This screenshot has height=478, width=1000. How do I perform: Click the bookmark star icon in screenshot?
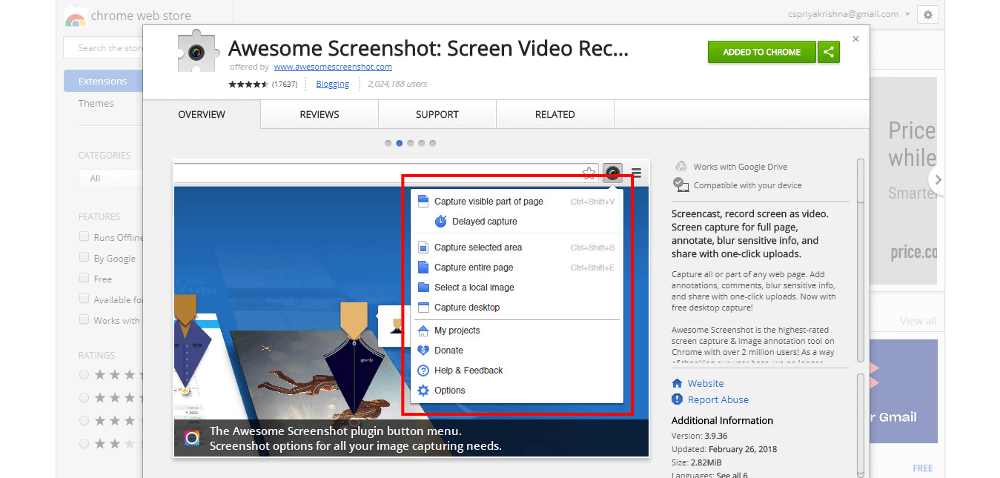coord(589,173)
